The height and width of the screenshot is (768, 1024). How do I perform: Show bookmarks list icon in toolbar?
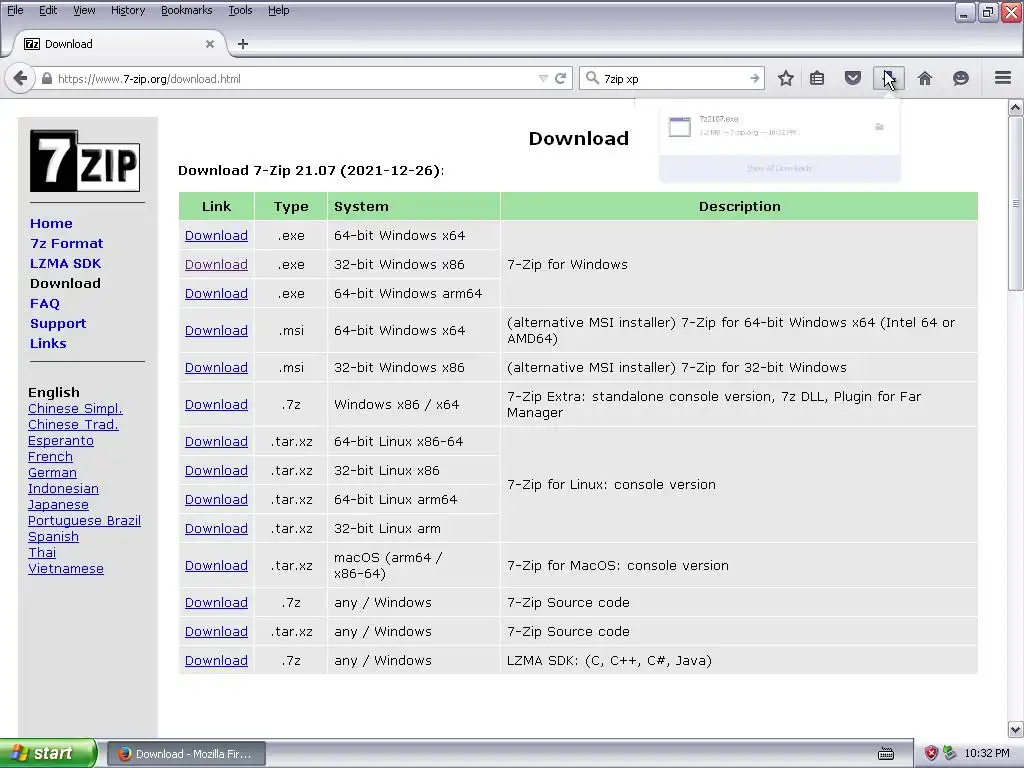[x=817, y=78]
